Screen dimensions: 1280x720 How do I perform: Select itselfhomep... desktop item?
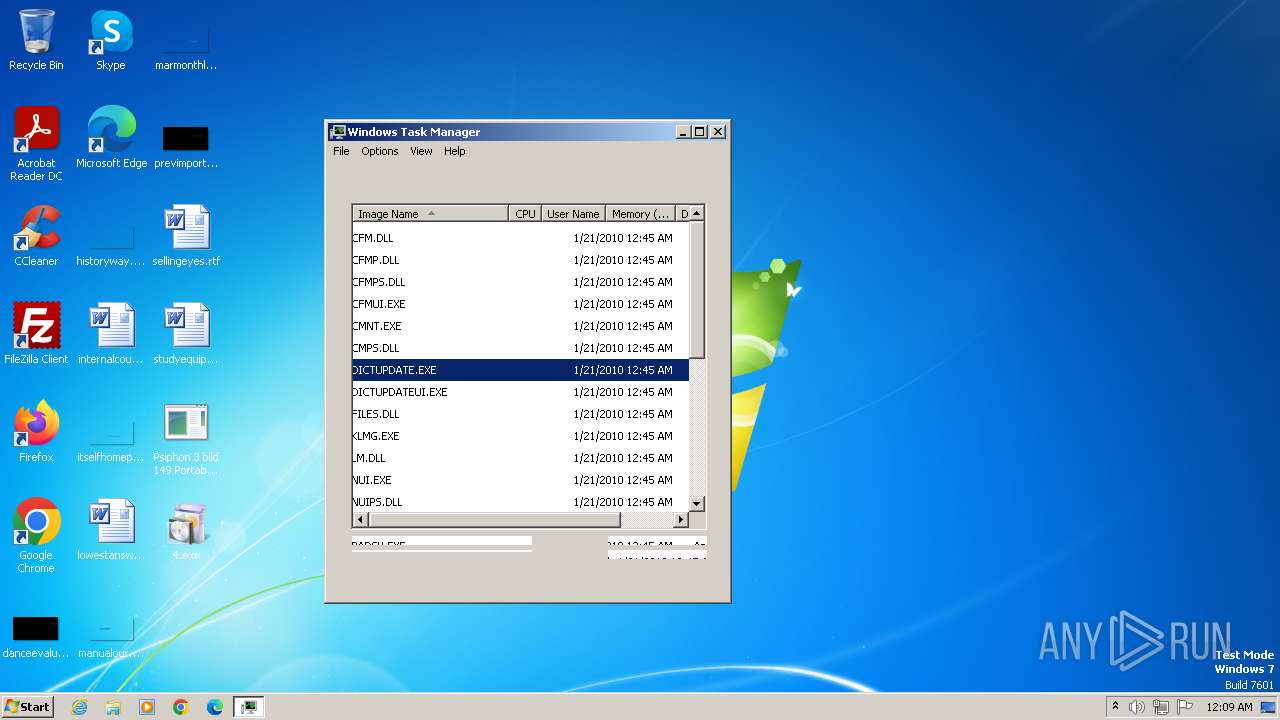click(111, 438)
